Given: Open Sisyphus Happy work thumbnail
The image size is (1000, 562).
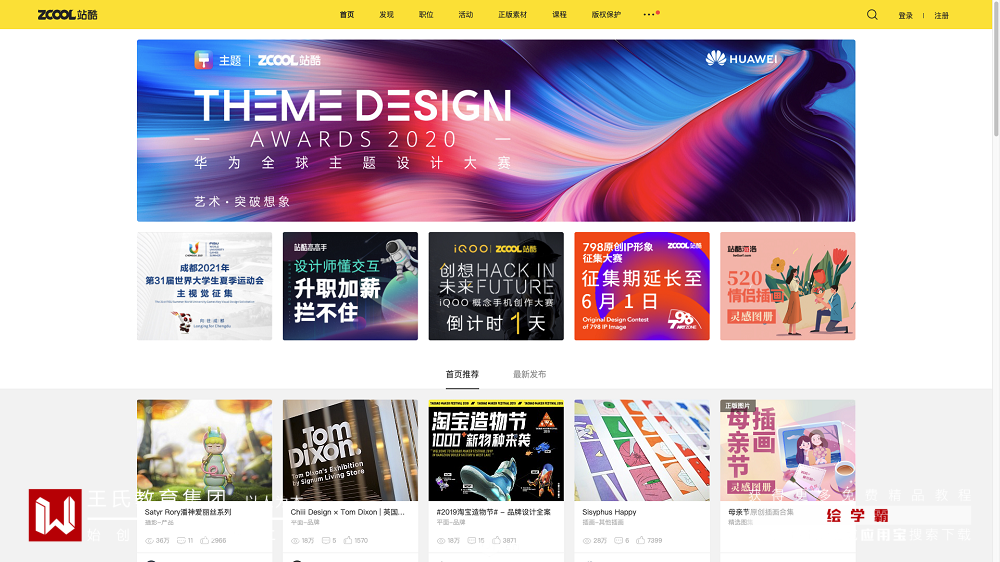Looking at the screenshot, I should (642, 450).
